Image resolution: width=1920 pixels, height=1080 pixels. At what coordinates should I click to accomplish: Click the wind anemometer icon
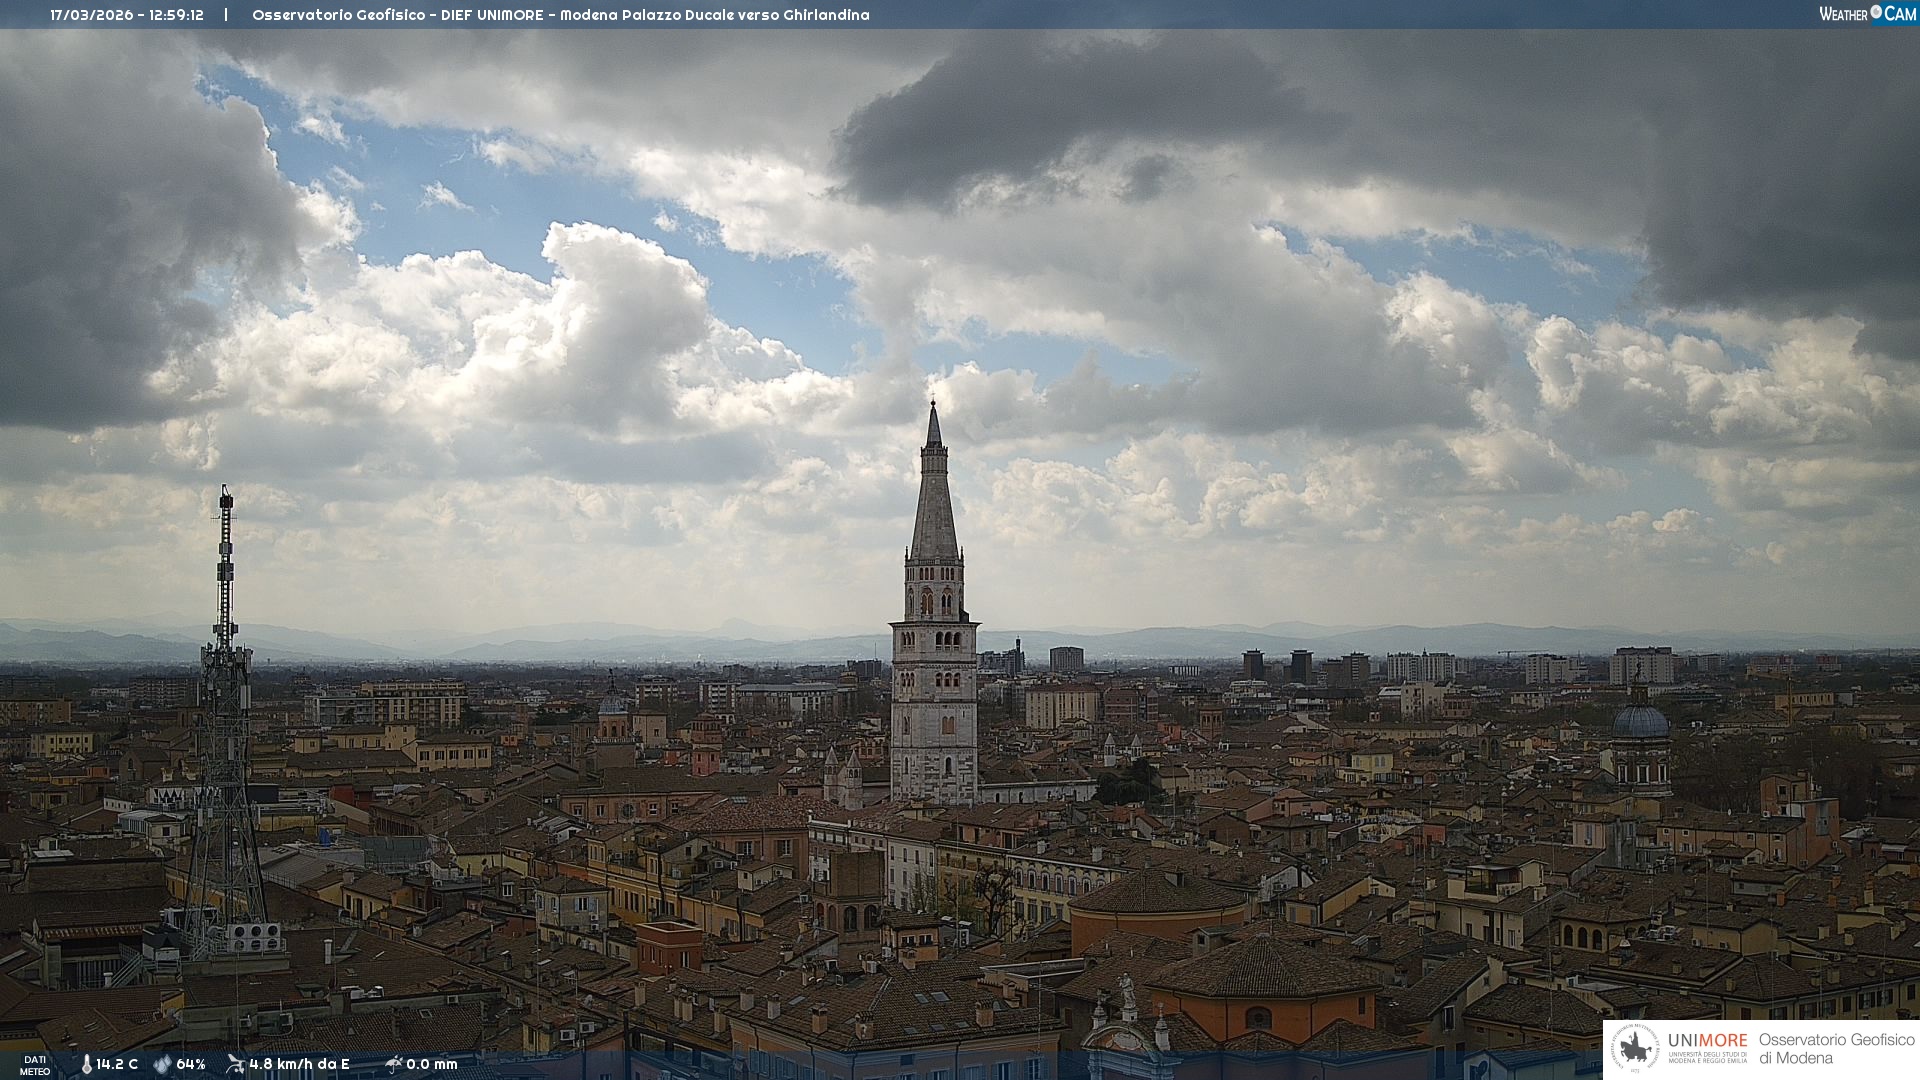point(235,1064)
